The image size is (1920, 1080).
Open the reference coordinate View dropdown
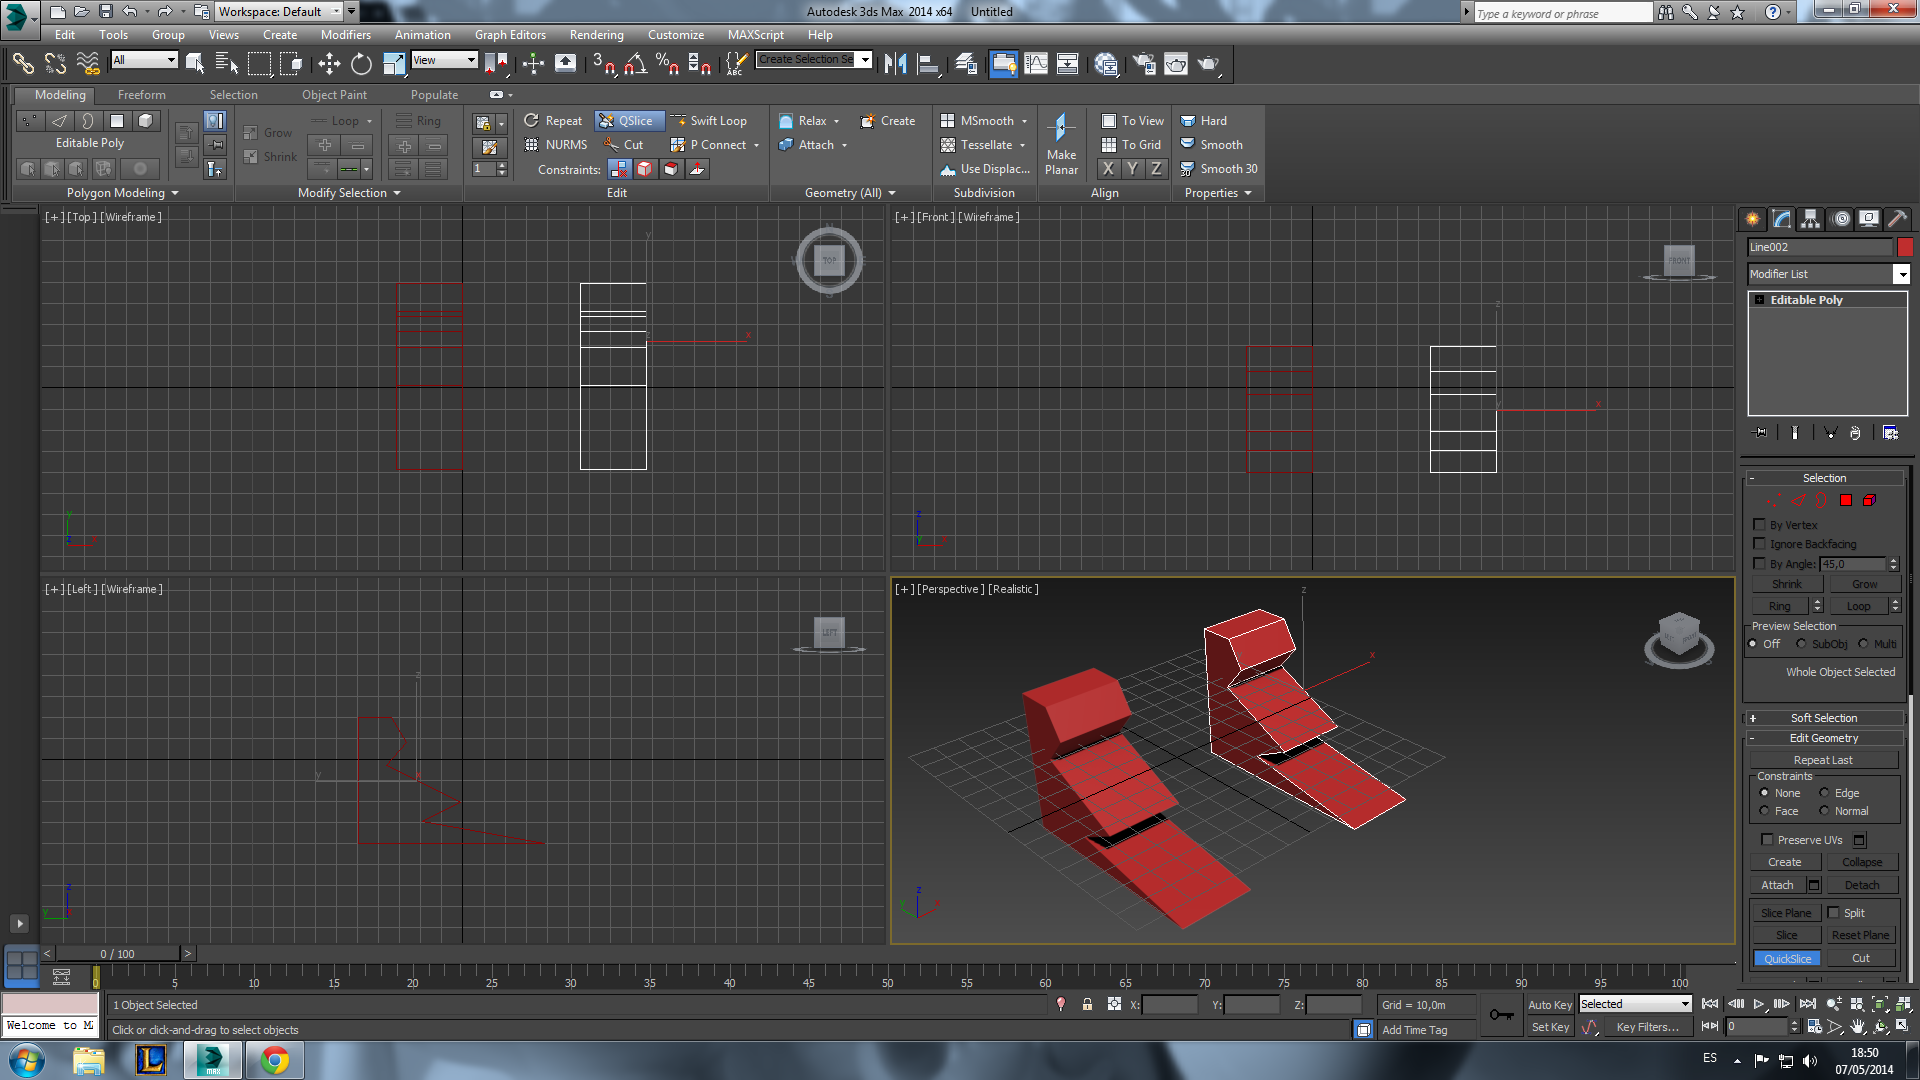[x=444, y=60]
